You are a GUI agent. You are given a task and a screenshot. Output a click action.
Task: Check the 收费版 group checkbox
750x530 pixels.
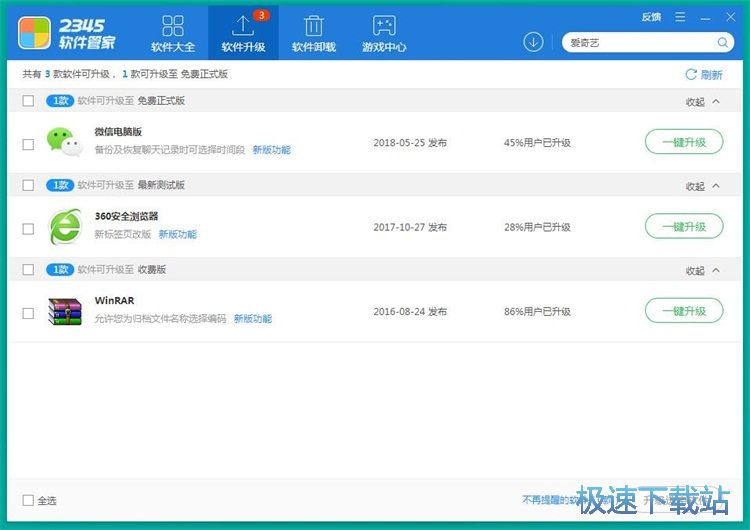click(x=28, y=269)
